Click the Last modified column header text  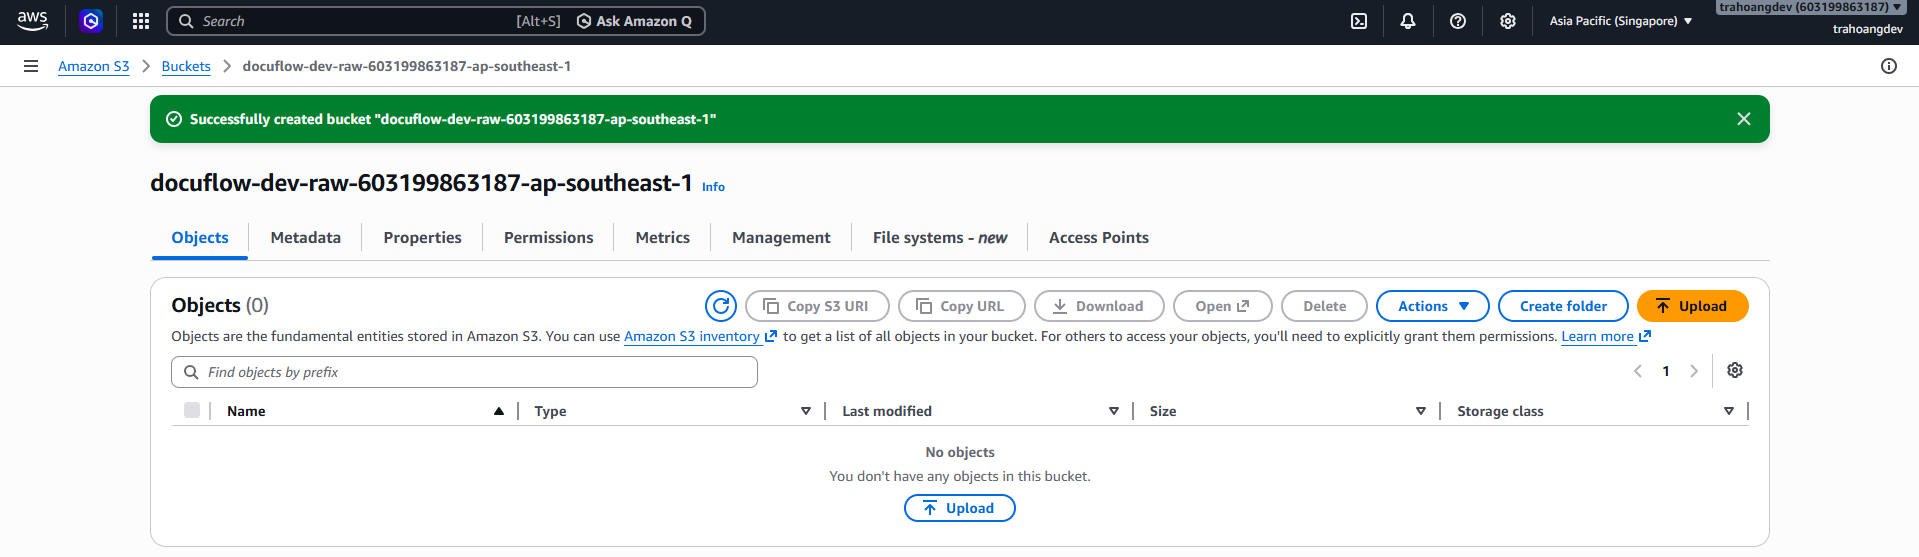887,411
